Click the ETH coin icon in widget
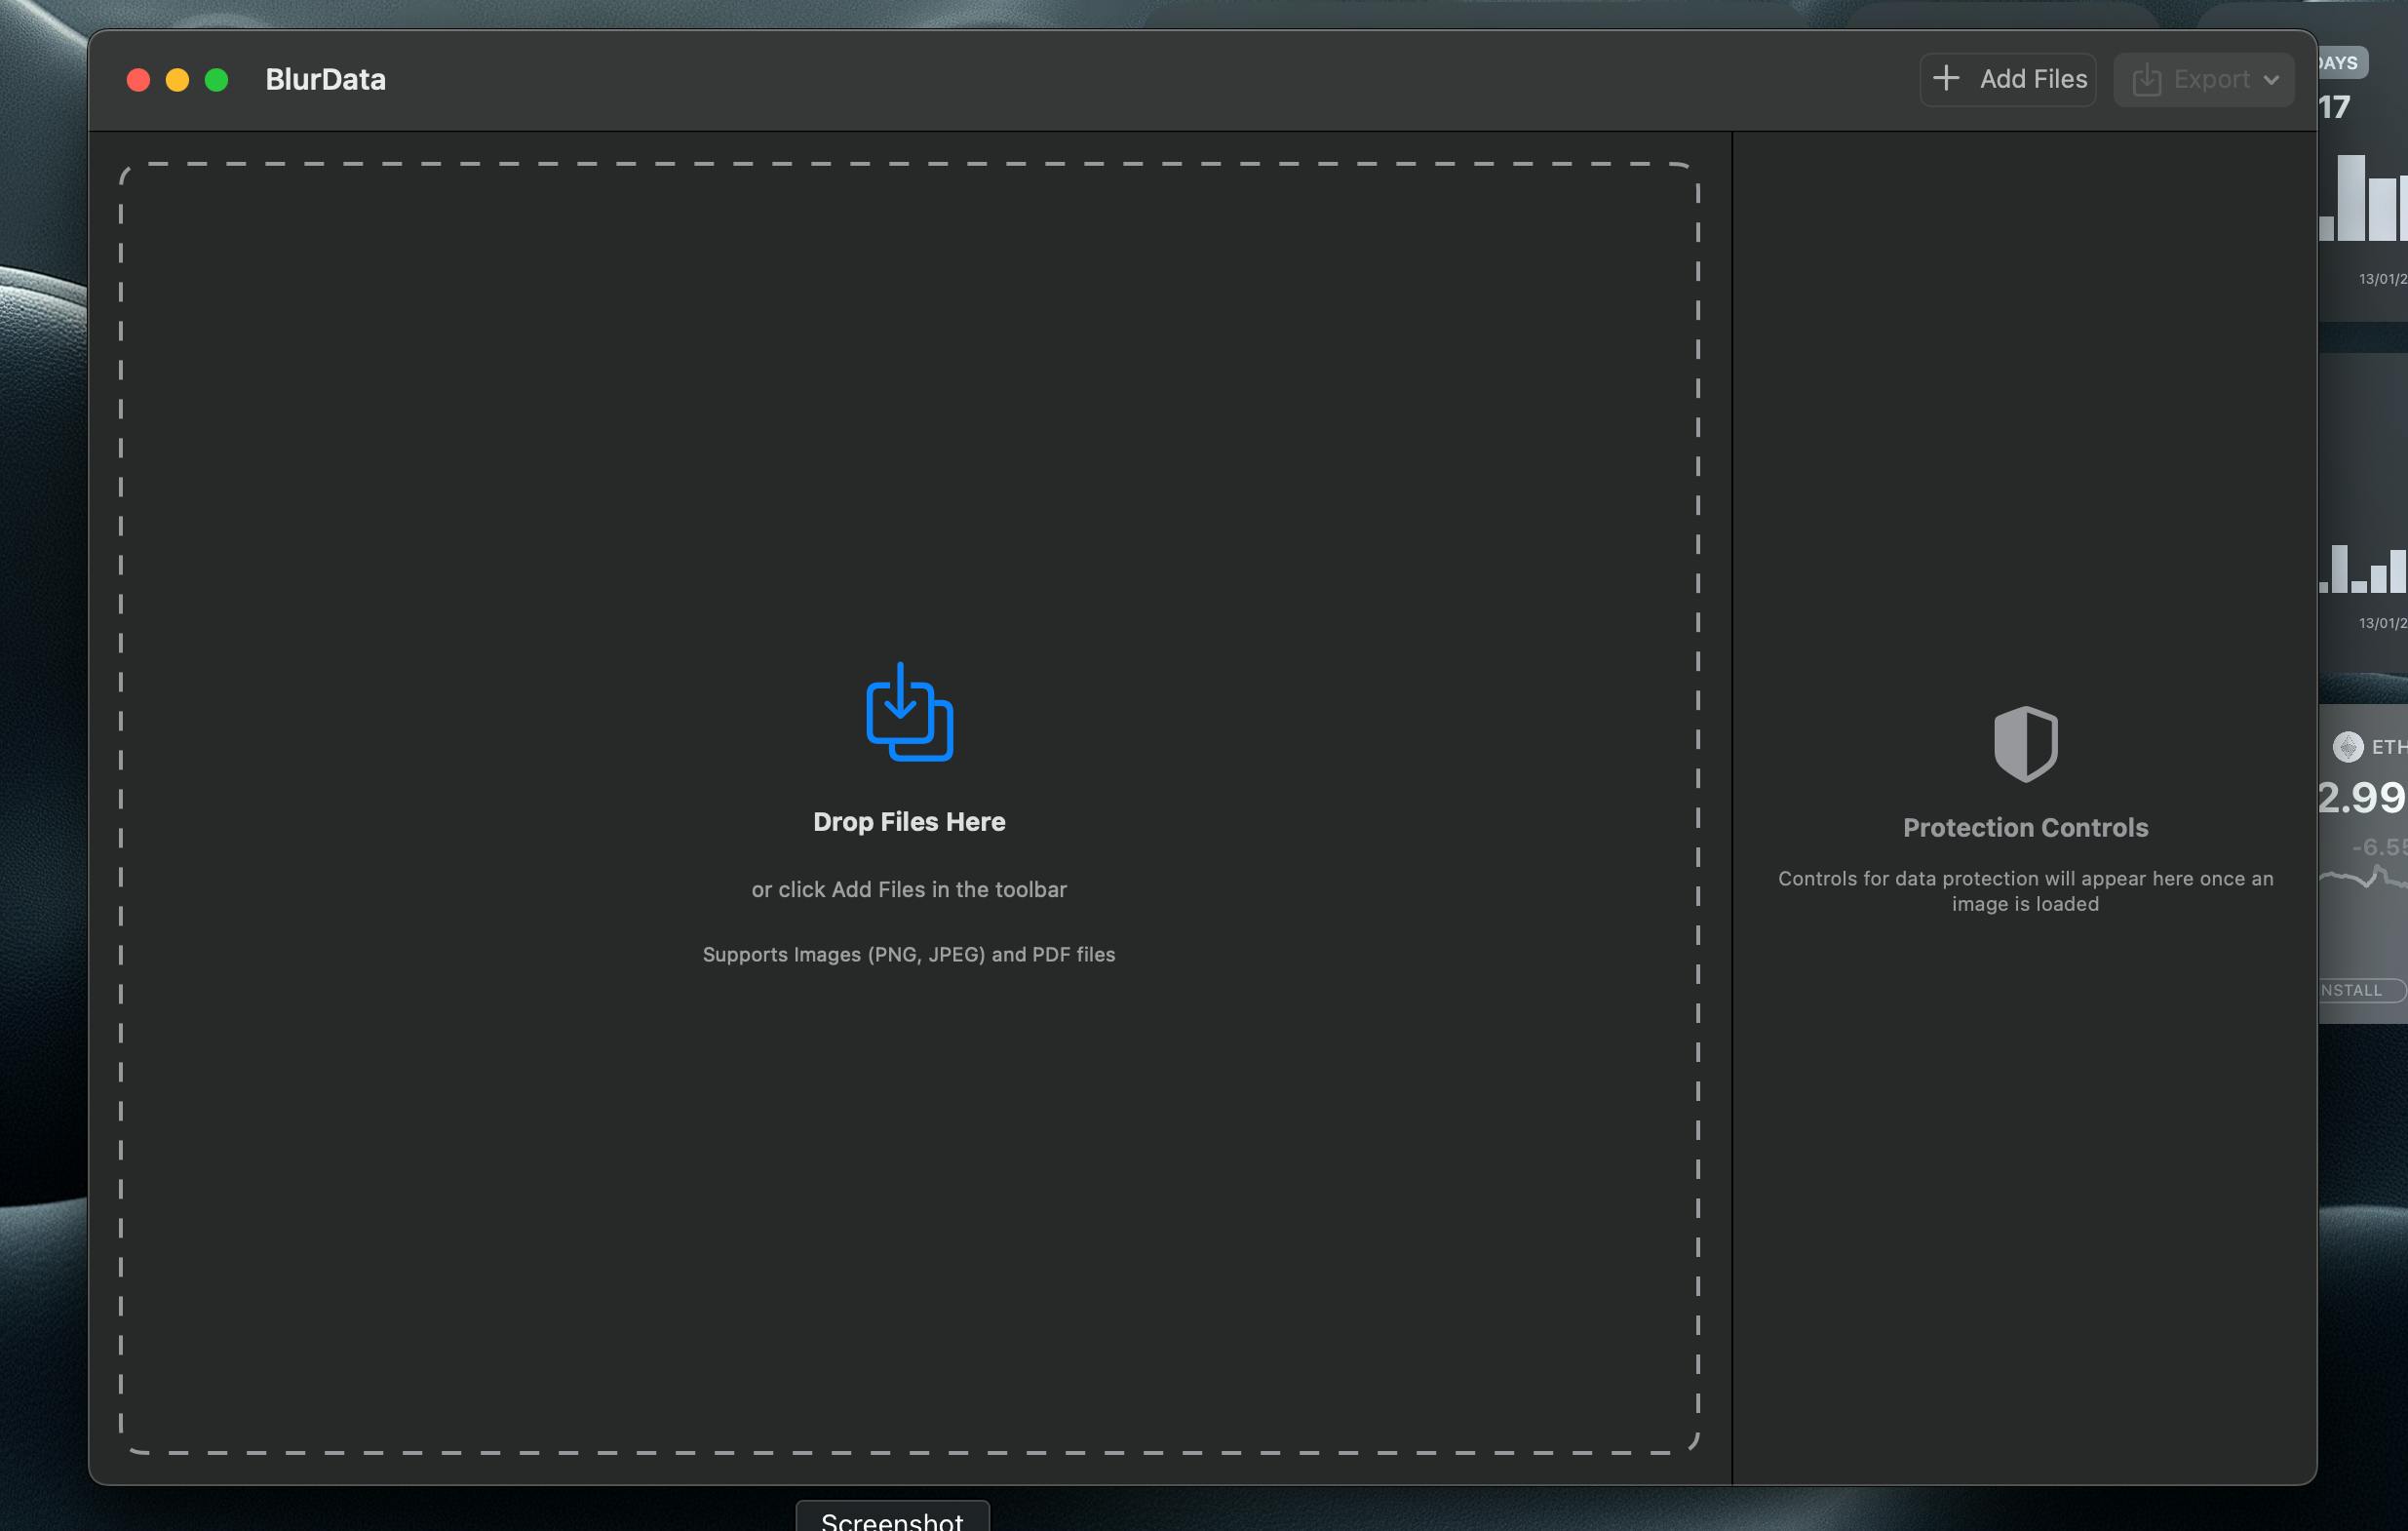 click(2347, 746)
